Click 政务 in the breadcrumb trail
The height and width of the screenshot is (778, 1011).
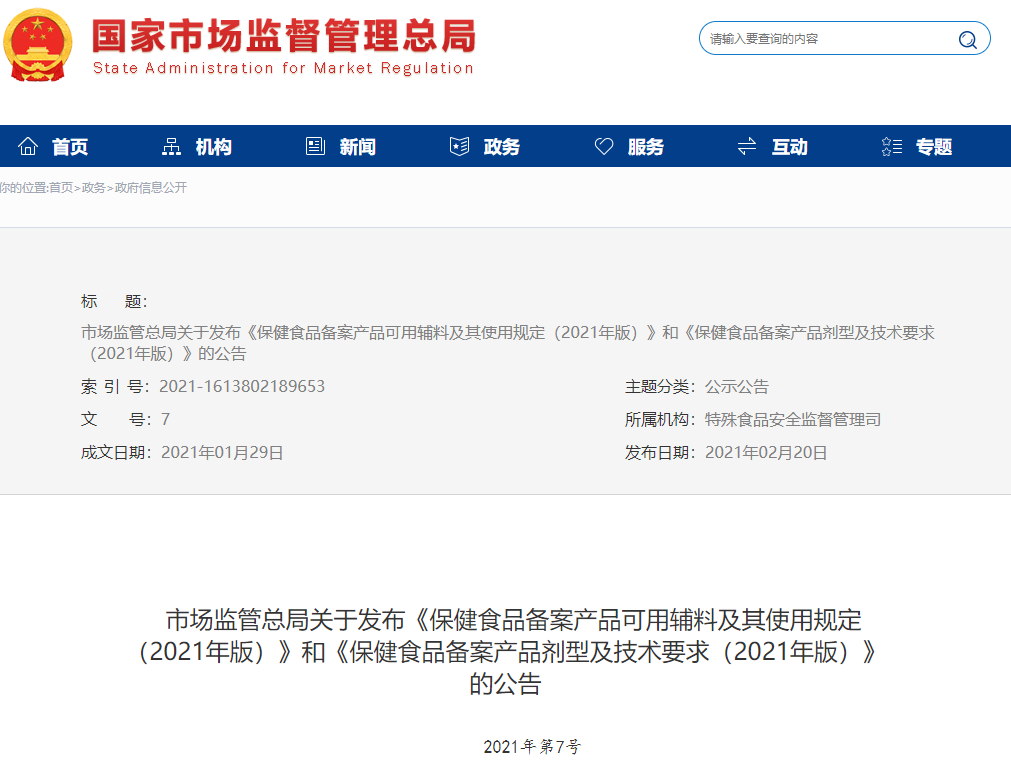(x=93, y=188)
